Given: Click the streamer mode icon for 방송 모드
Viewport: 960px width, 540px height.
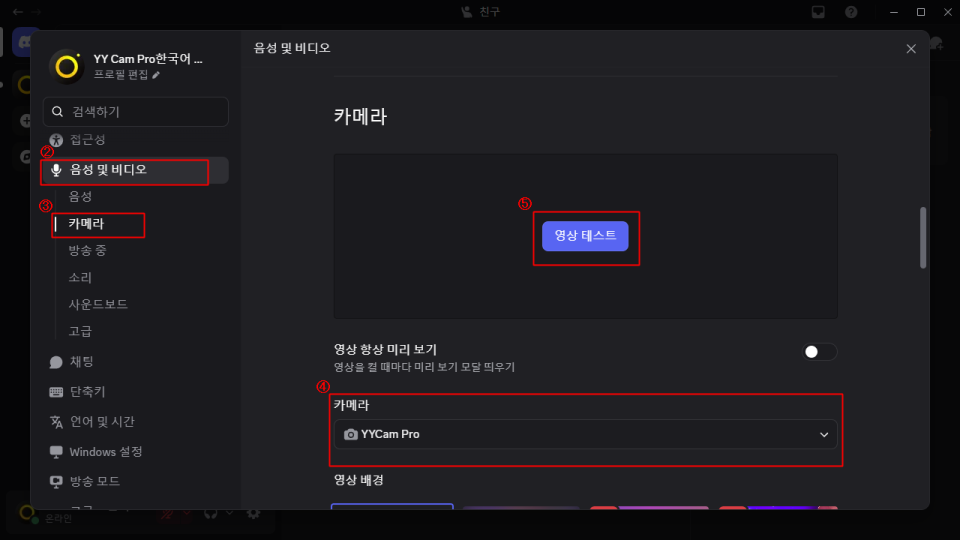Looking at the screenshot, I should (56, 482).
